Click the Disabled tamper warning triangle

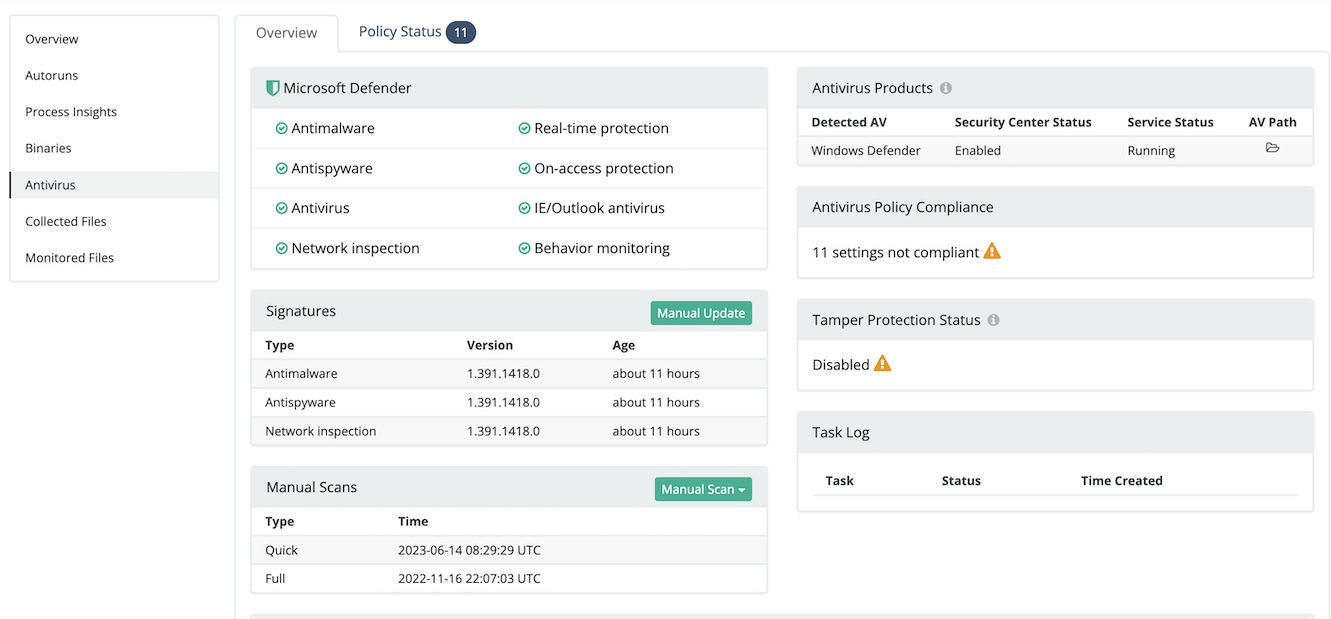point(882,363)
